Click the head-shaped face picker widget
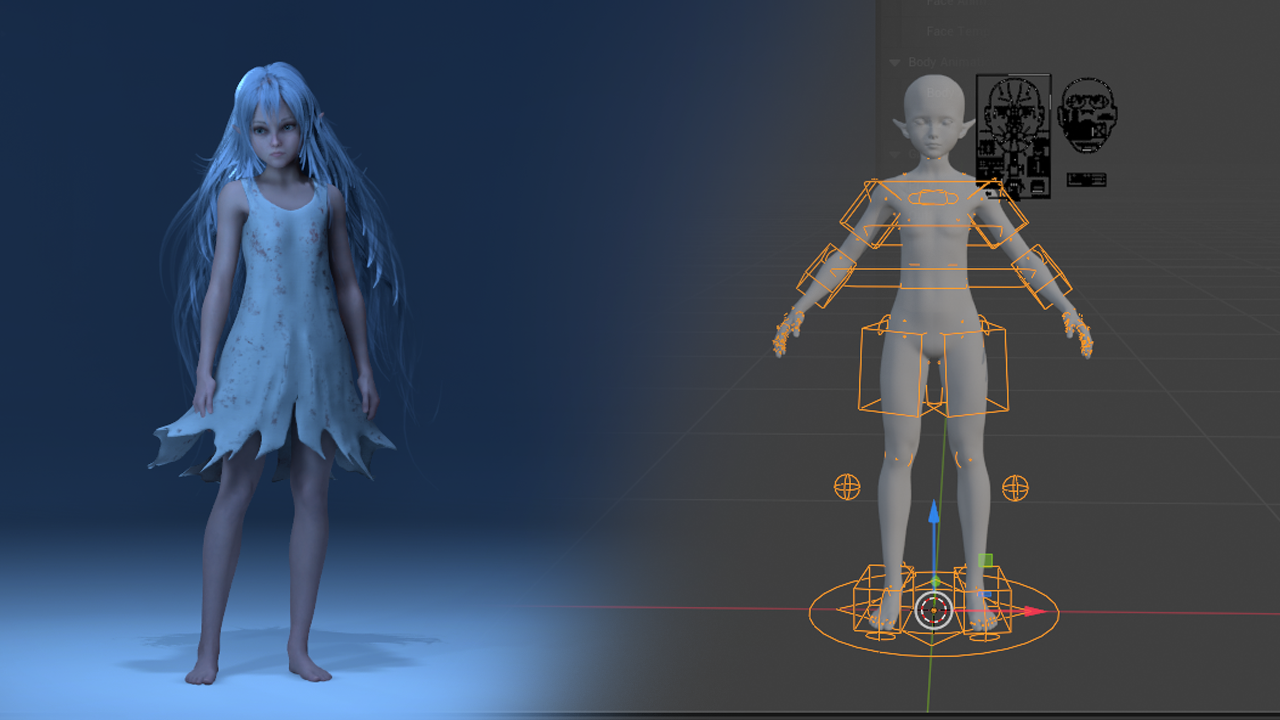 pos(1087,115)
